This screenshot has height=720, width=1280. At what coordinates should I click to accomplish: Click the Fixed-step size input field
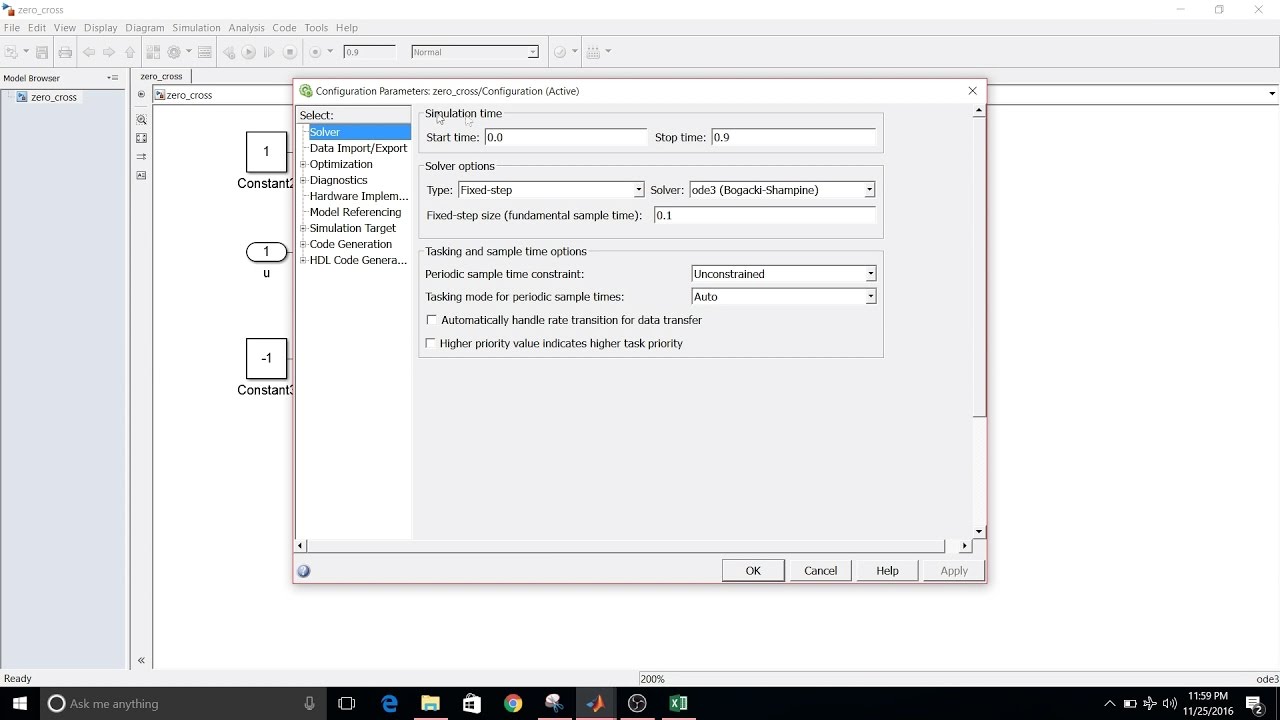pyautogui.click(x=764, y=215)
